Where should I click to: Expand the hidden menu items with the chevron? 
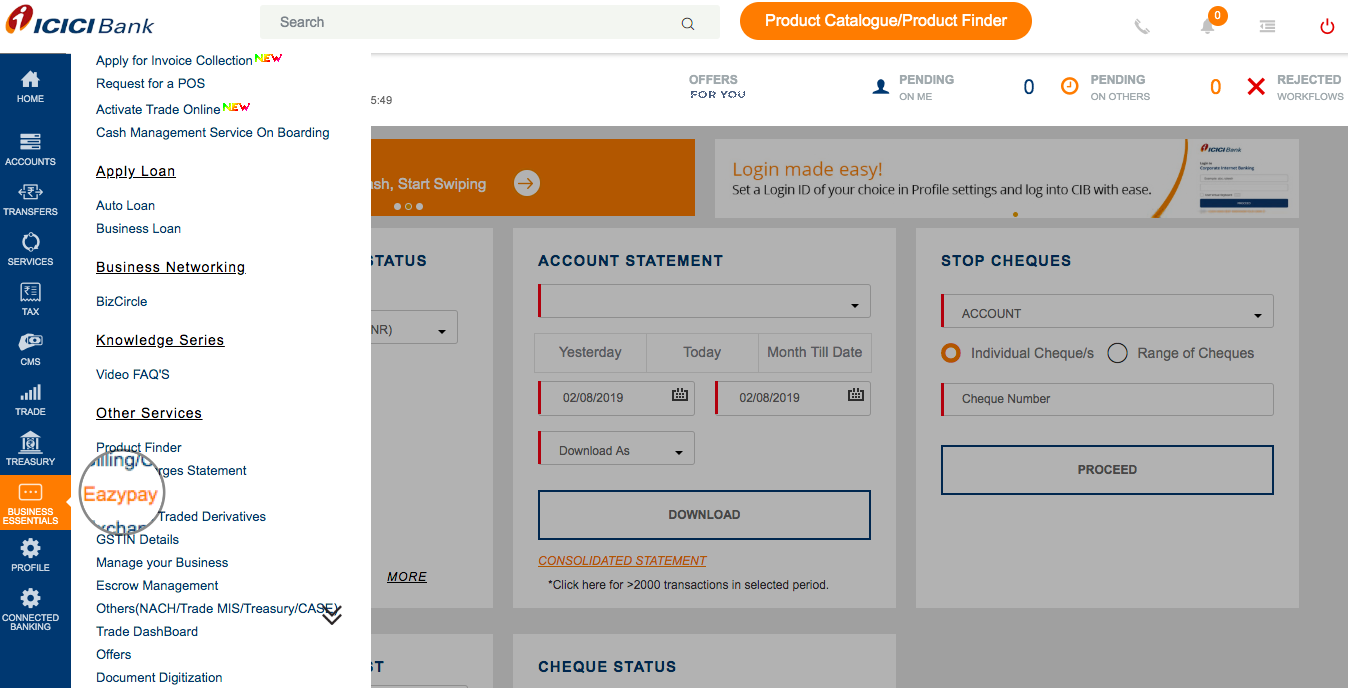pyautogui.click(x=331, y=615)
